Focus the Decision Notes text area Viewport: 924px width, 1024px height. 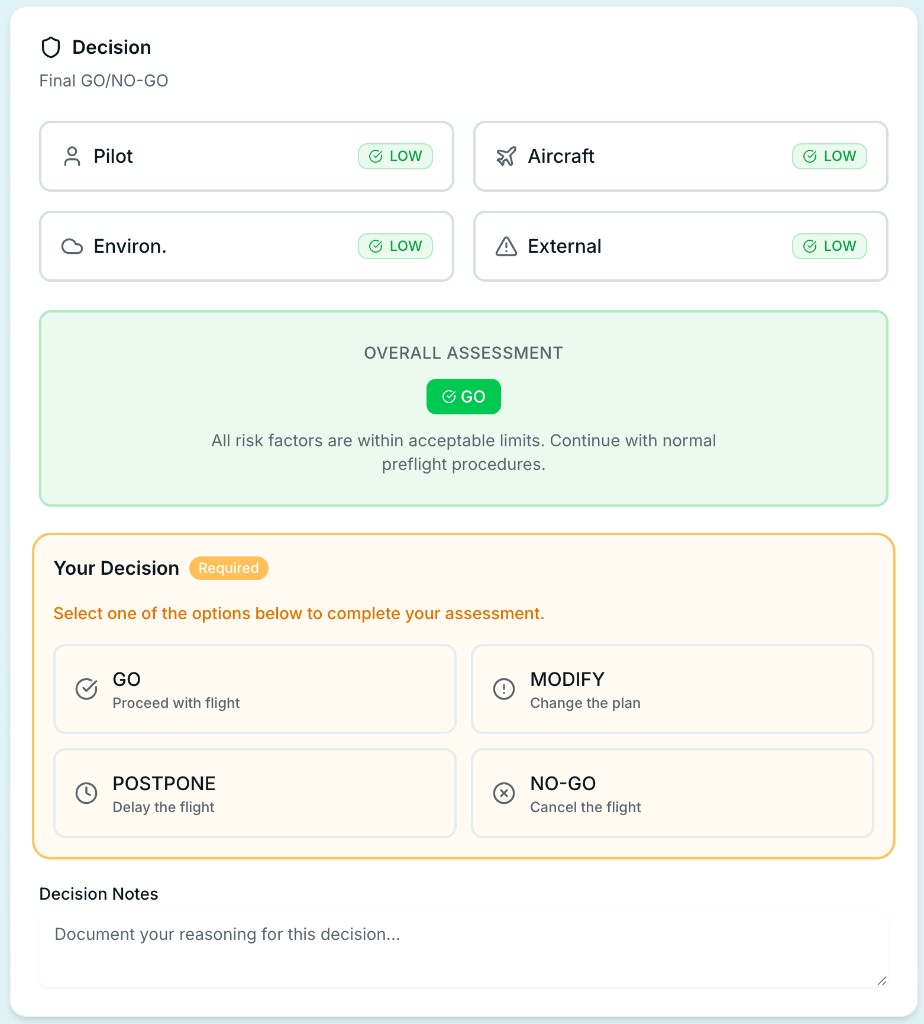(x=464, y=951)
